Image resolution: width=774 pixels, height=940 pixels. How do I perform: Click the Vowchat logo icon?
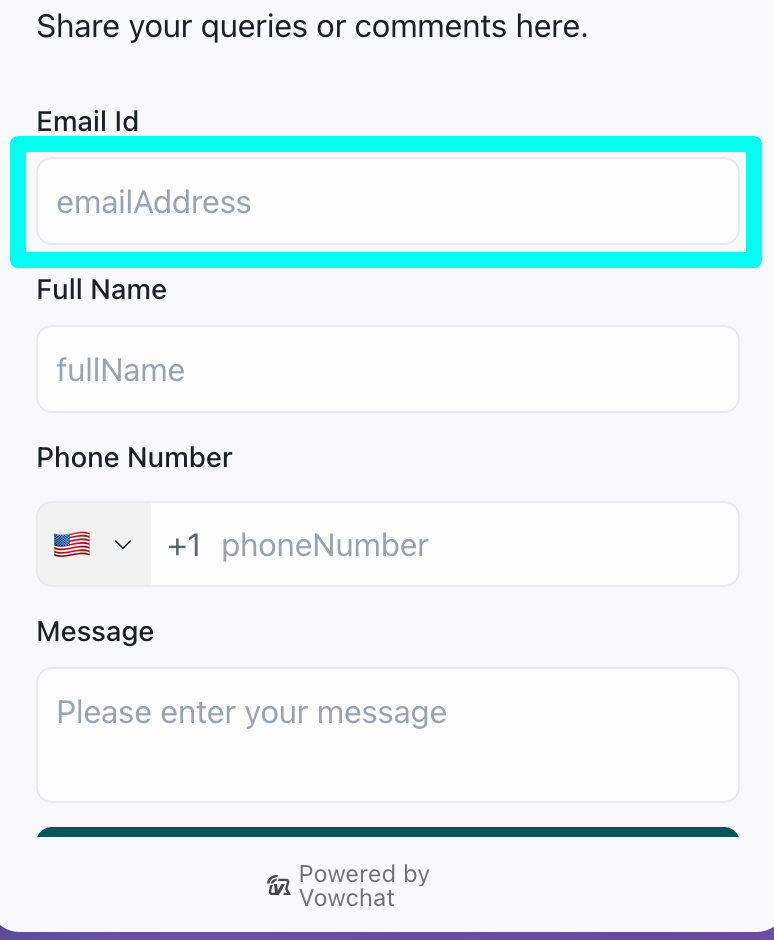coord(279,885)
